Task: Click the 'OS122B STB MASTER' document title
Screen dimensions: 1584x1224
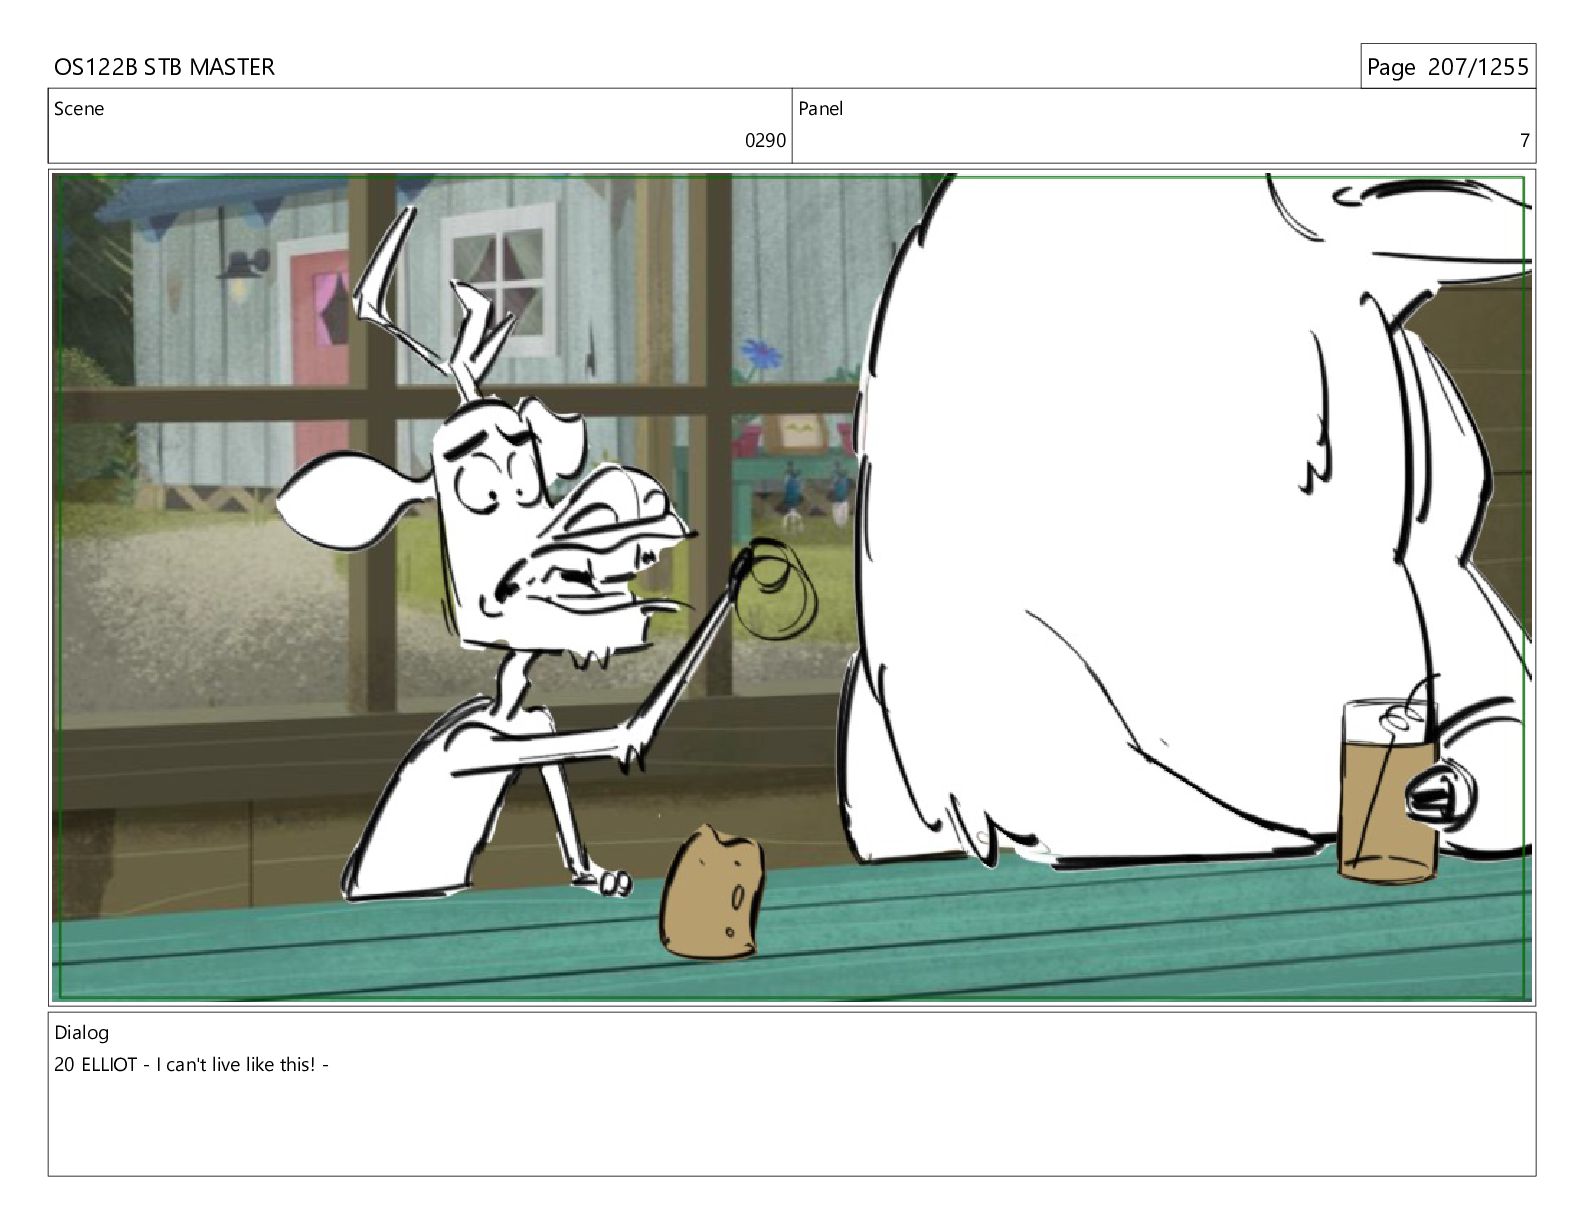Action: (x=164, y=67)
